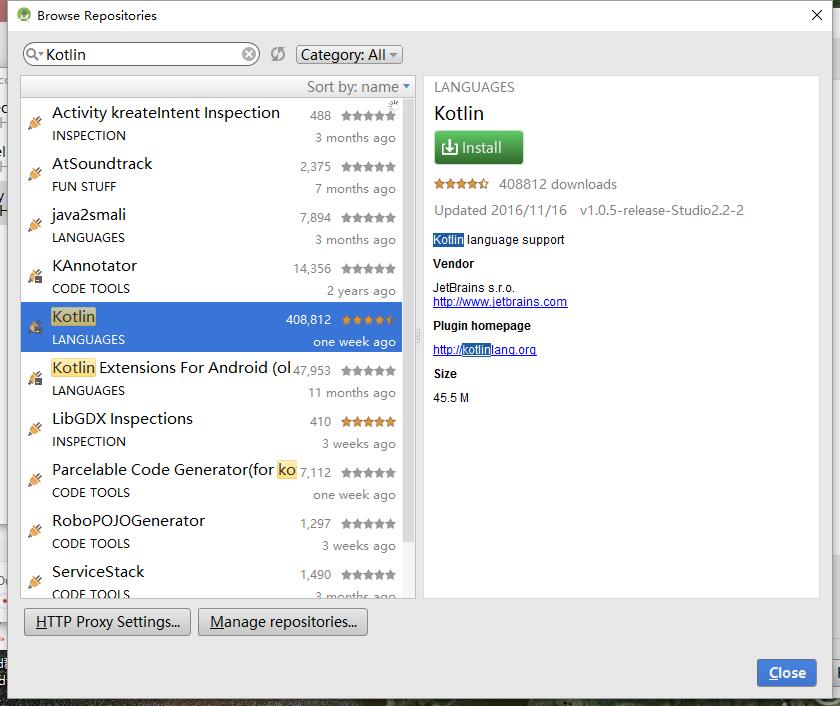Select the ServiceStack plugin row
This screenshot has height=706, width=840.
(211, 577)
